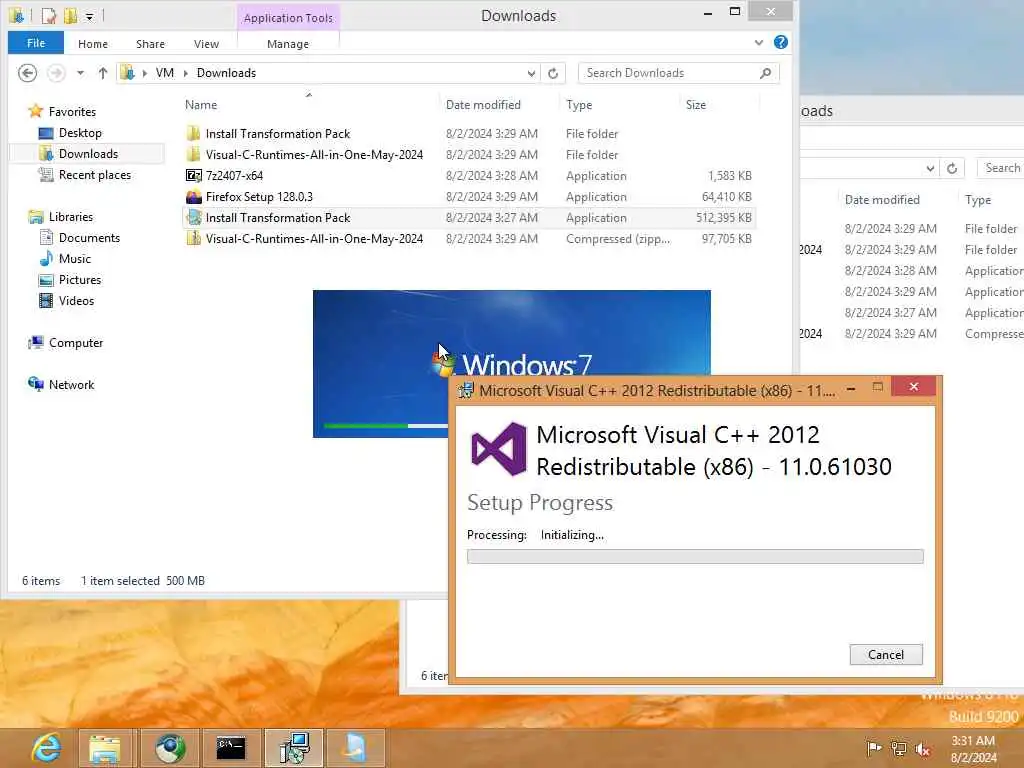Expand the address bar history dropdown
Screen dimensions: 1024x768
pyautogui.click(x=532, y=73)
